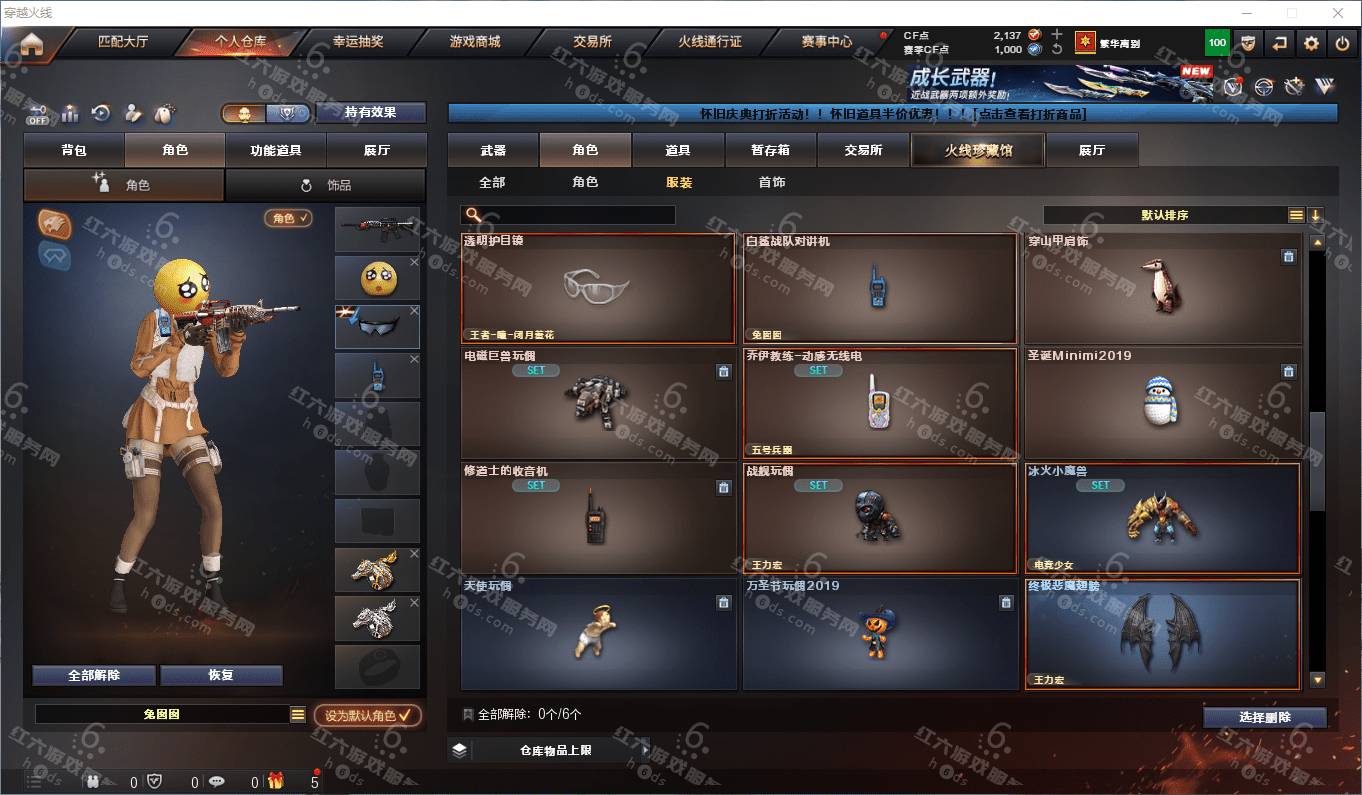Click the 全部解除 button

click(94, 675)
